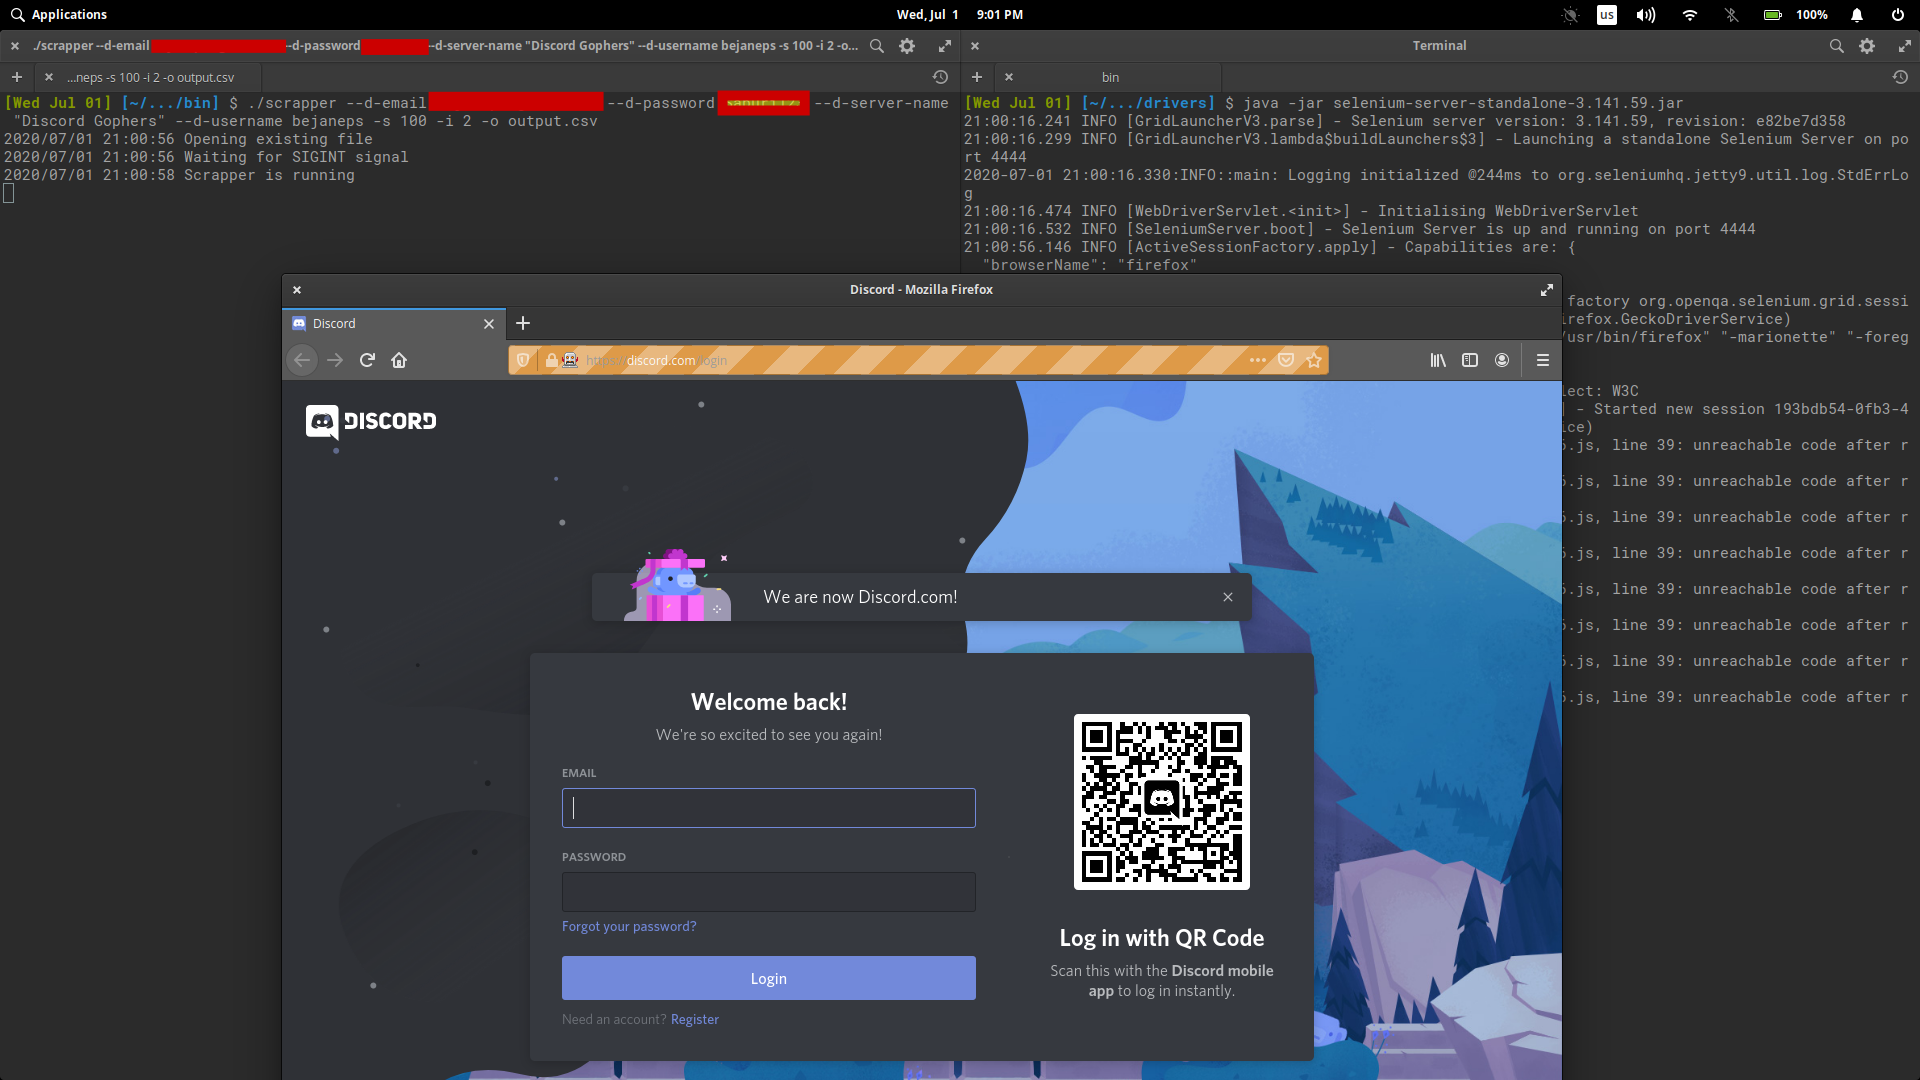
Task: Open Firefox library icon
Action: (x=1438, y=360)
